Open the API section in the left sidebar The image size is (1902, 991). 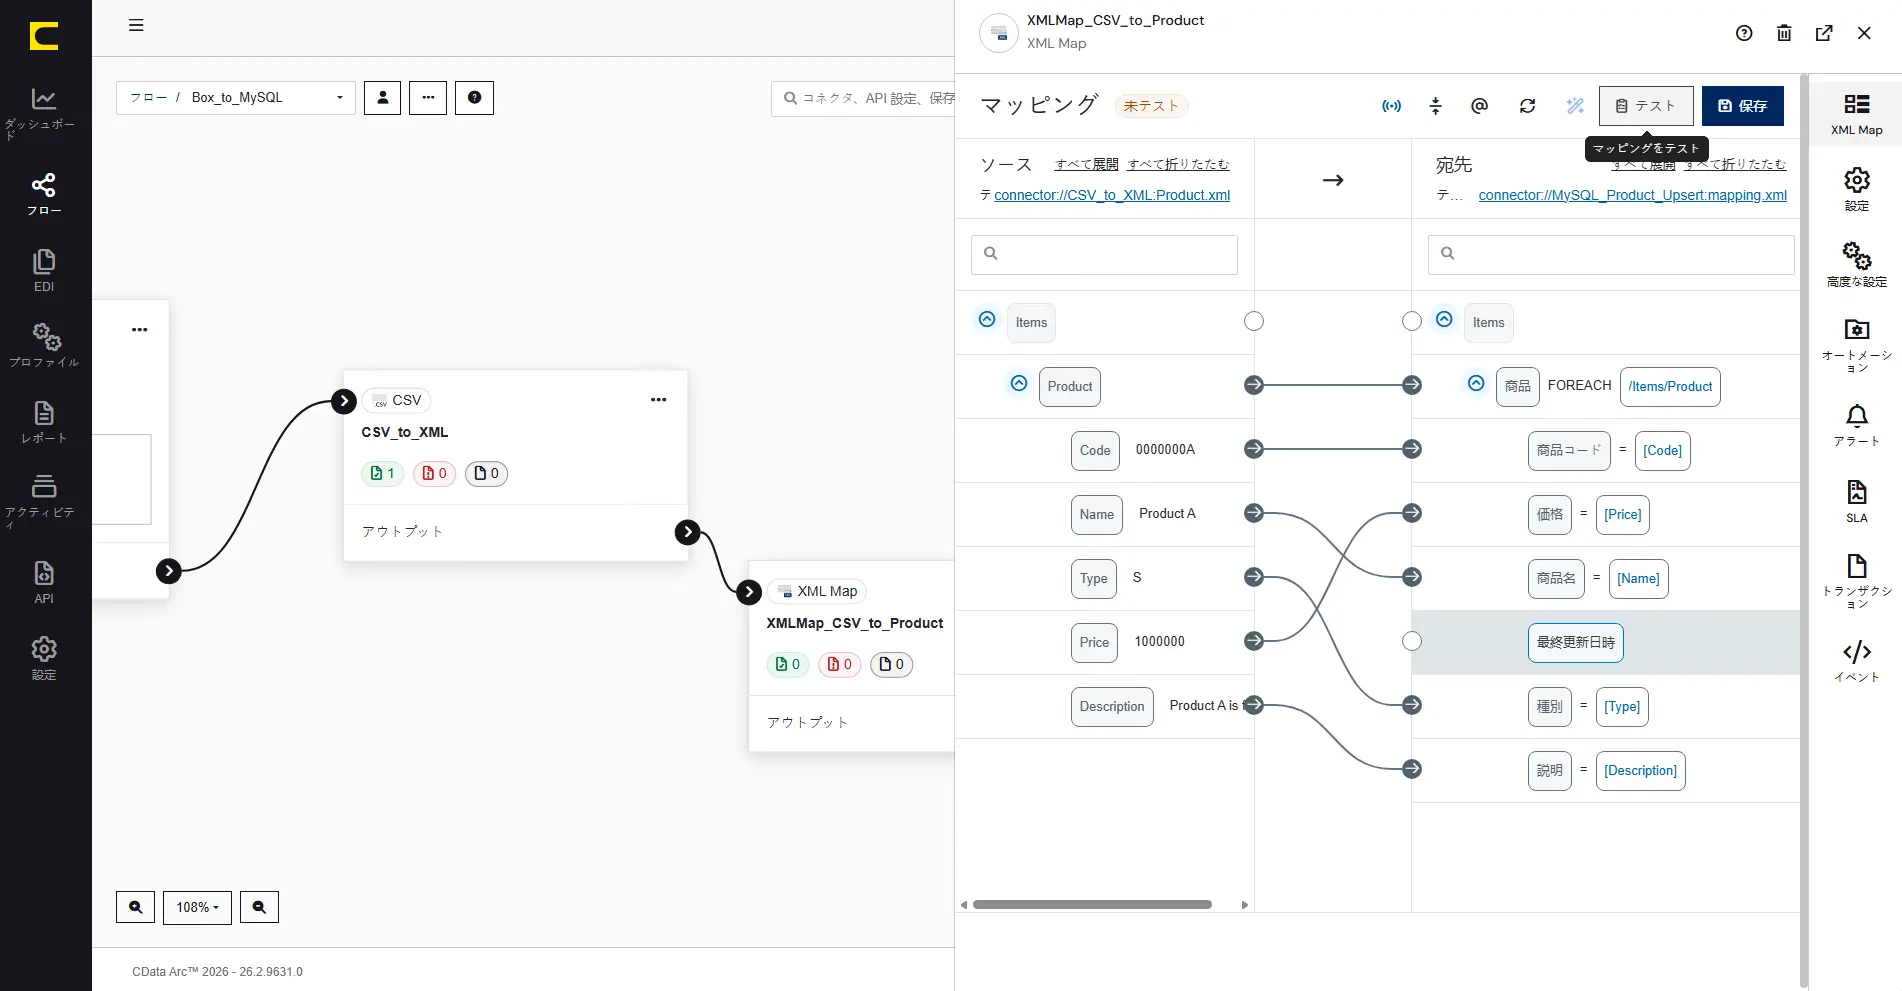tap(44, 582)
